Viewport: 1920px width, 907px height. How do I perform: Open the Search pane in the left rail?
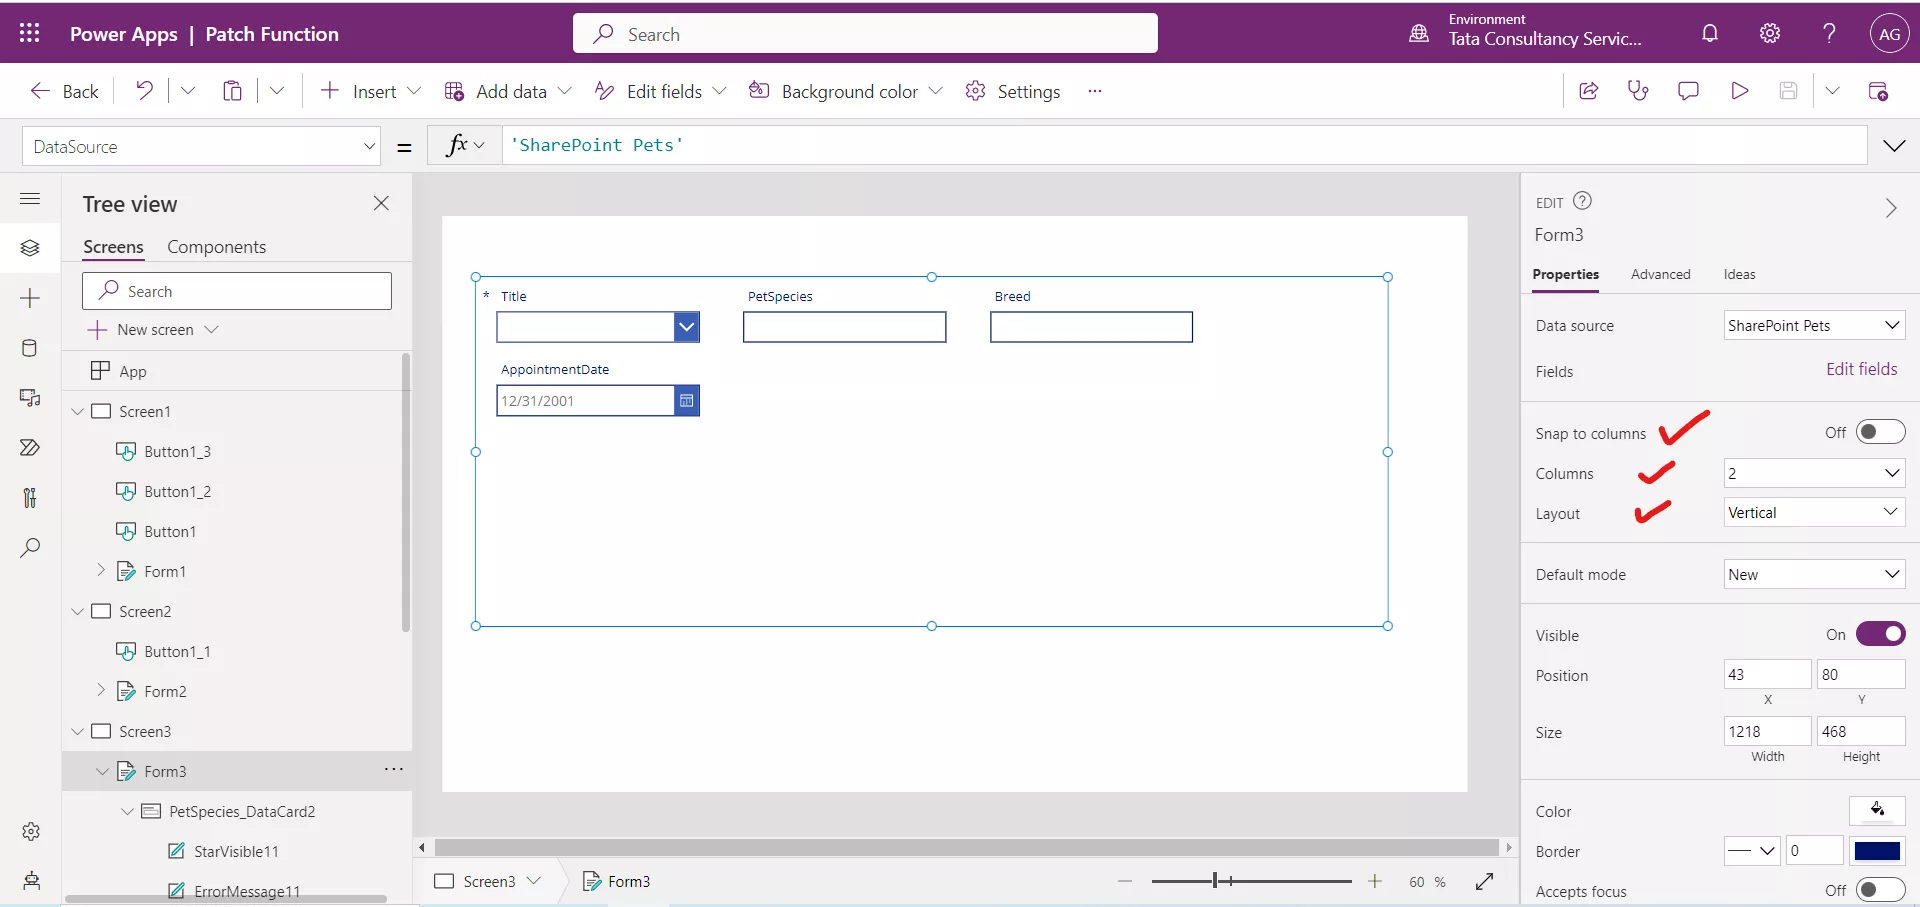(31, 548)
